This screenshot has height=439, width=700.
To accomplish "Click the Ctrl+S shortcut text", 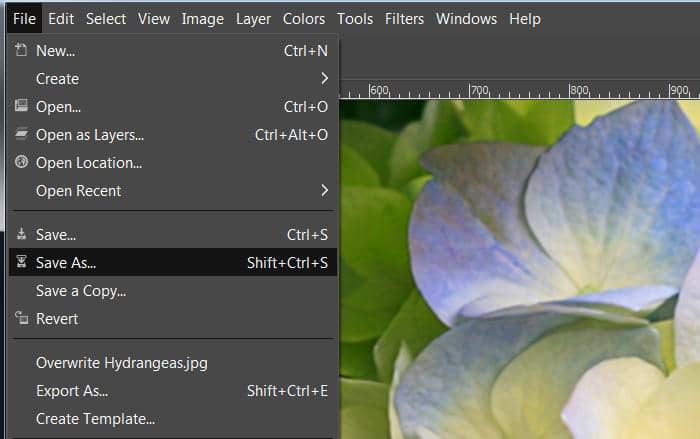I will pos(307,234).
